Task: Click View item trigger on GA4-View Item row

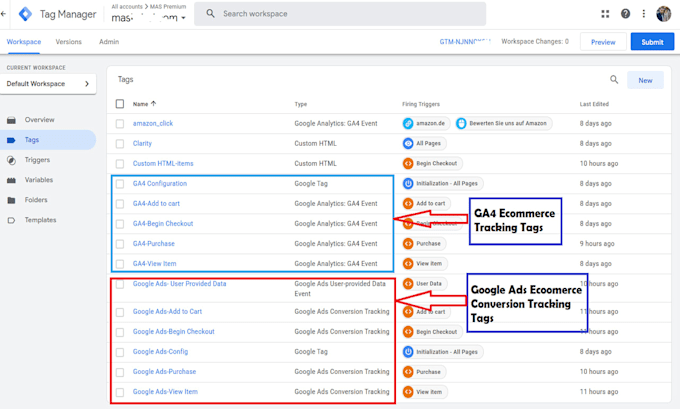Action: pos(424,263)
